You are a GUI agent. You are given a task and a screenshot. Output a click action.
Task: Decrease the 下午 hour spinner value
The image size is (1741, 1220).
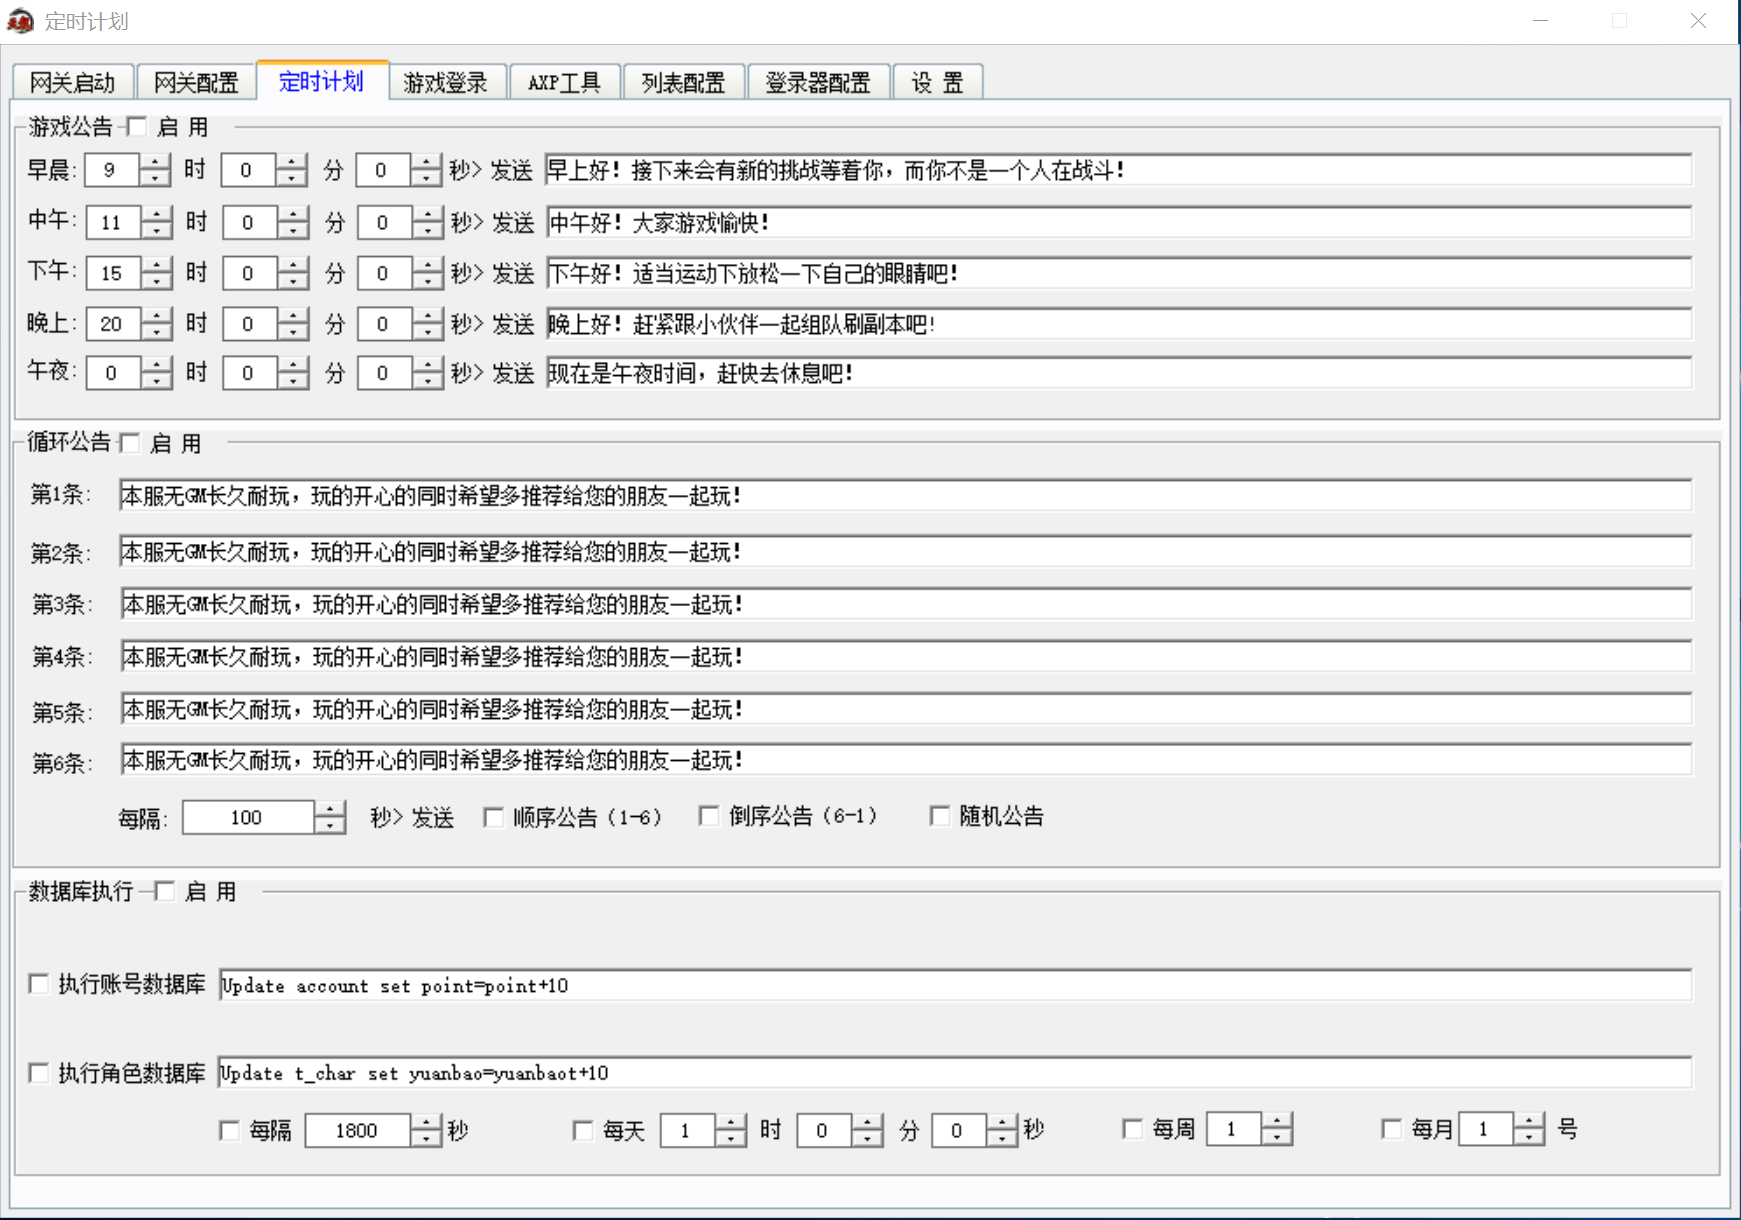(157, 281)
